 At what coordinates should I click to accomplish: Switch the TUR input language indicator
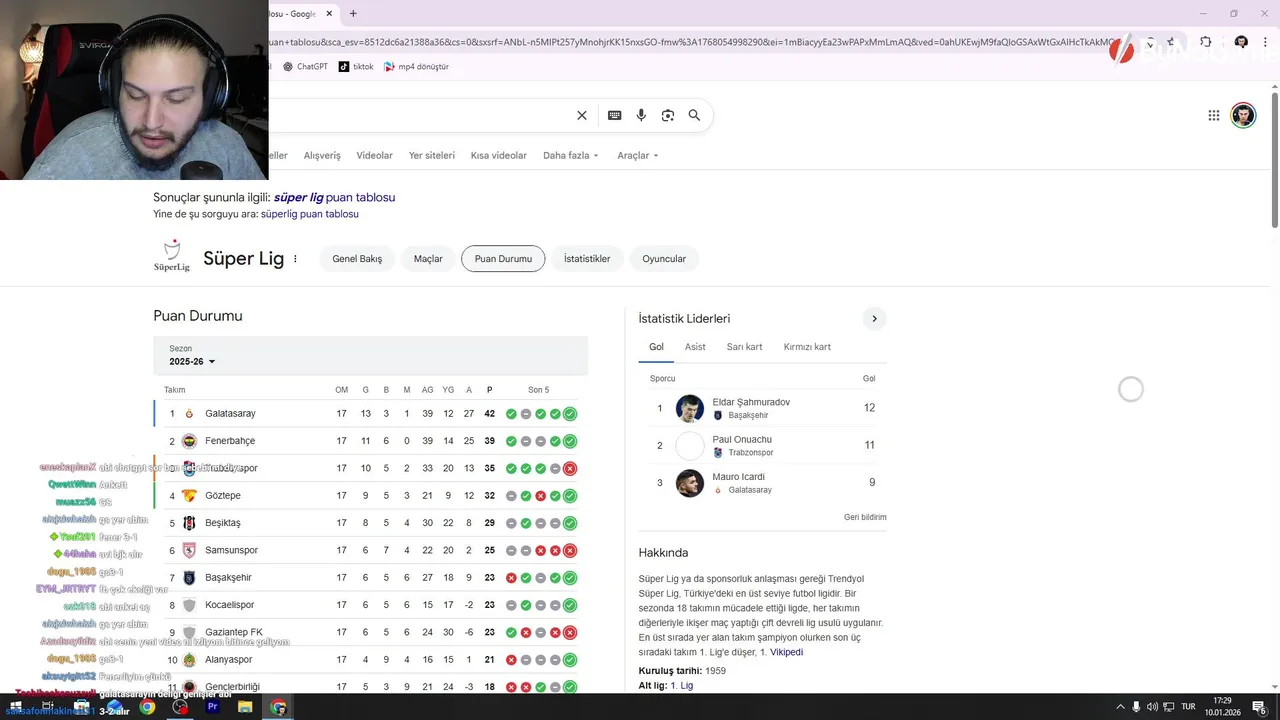[x=1186, y=707]
